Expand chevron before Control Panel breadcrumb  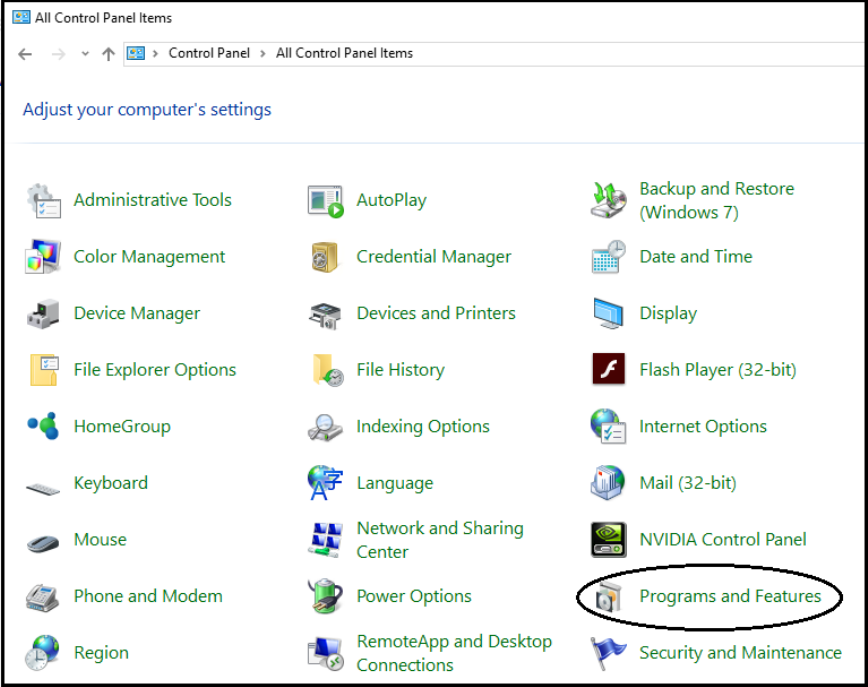tap(156, 53)
